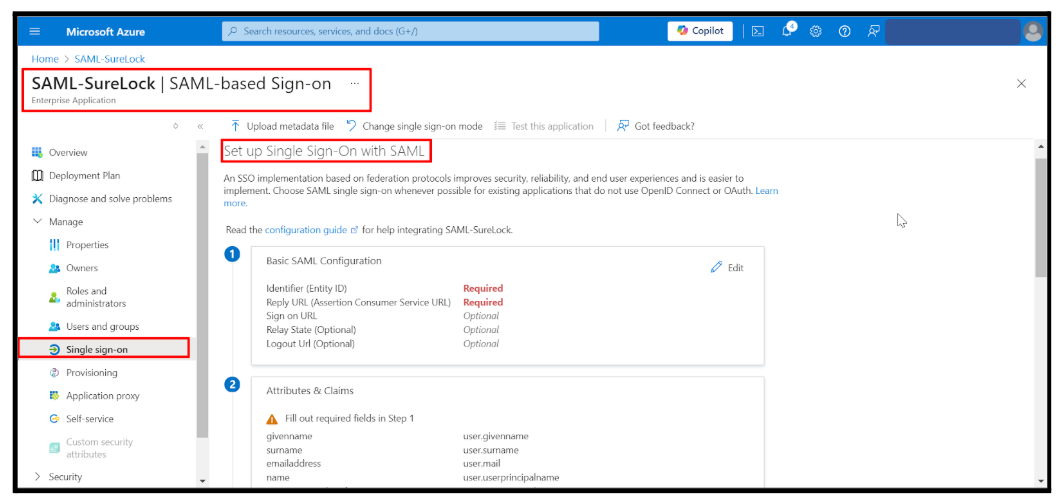Image resolution: width=1060 pixels, height=504 pixels.
Task: Open the notifications bell
Action: click(787, 31)
